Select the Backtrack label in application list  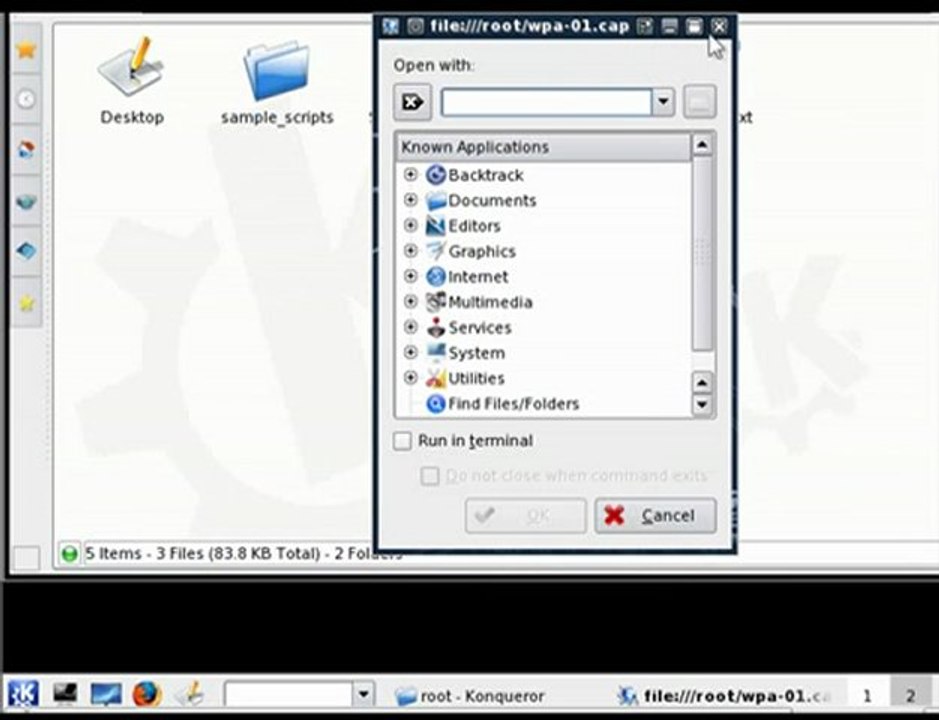[x=486, y=176]
